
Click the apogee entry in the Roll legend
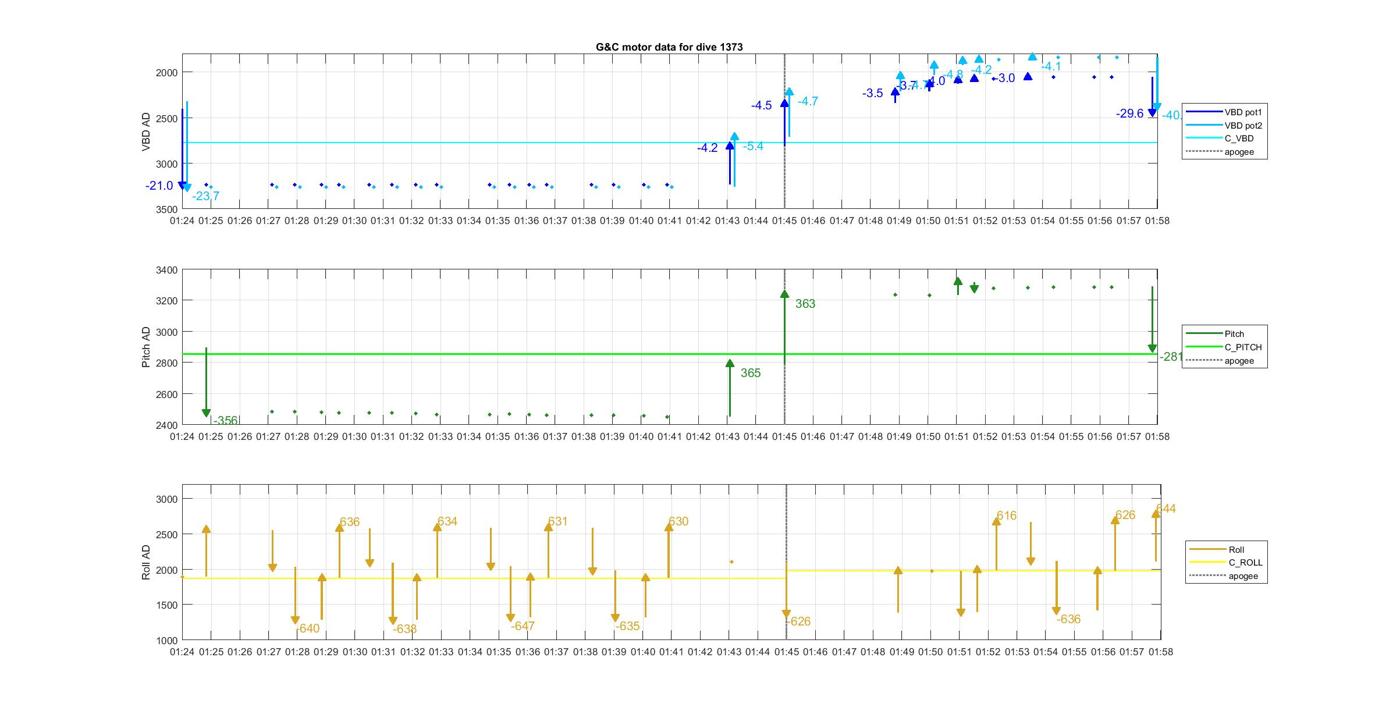point(1243,576)
